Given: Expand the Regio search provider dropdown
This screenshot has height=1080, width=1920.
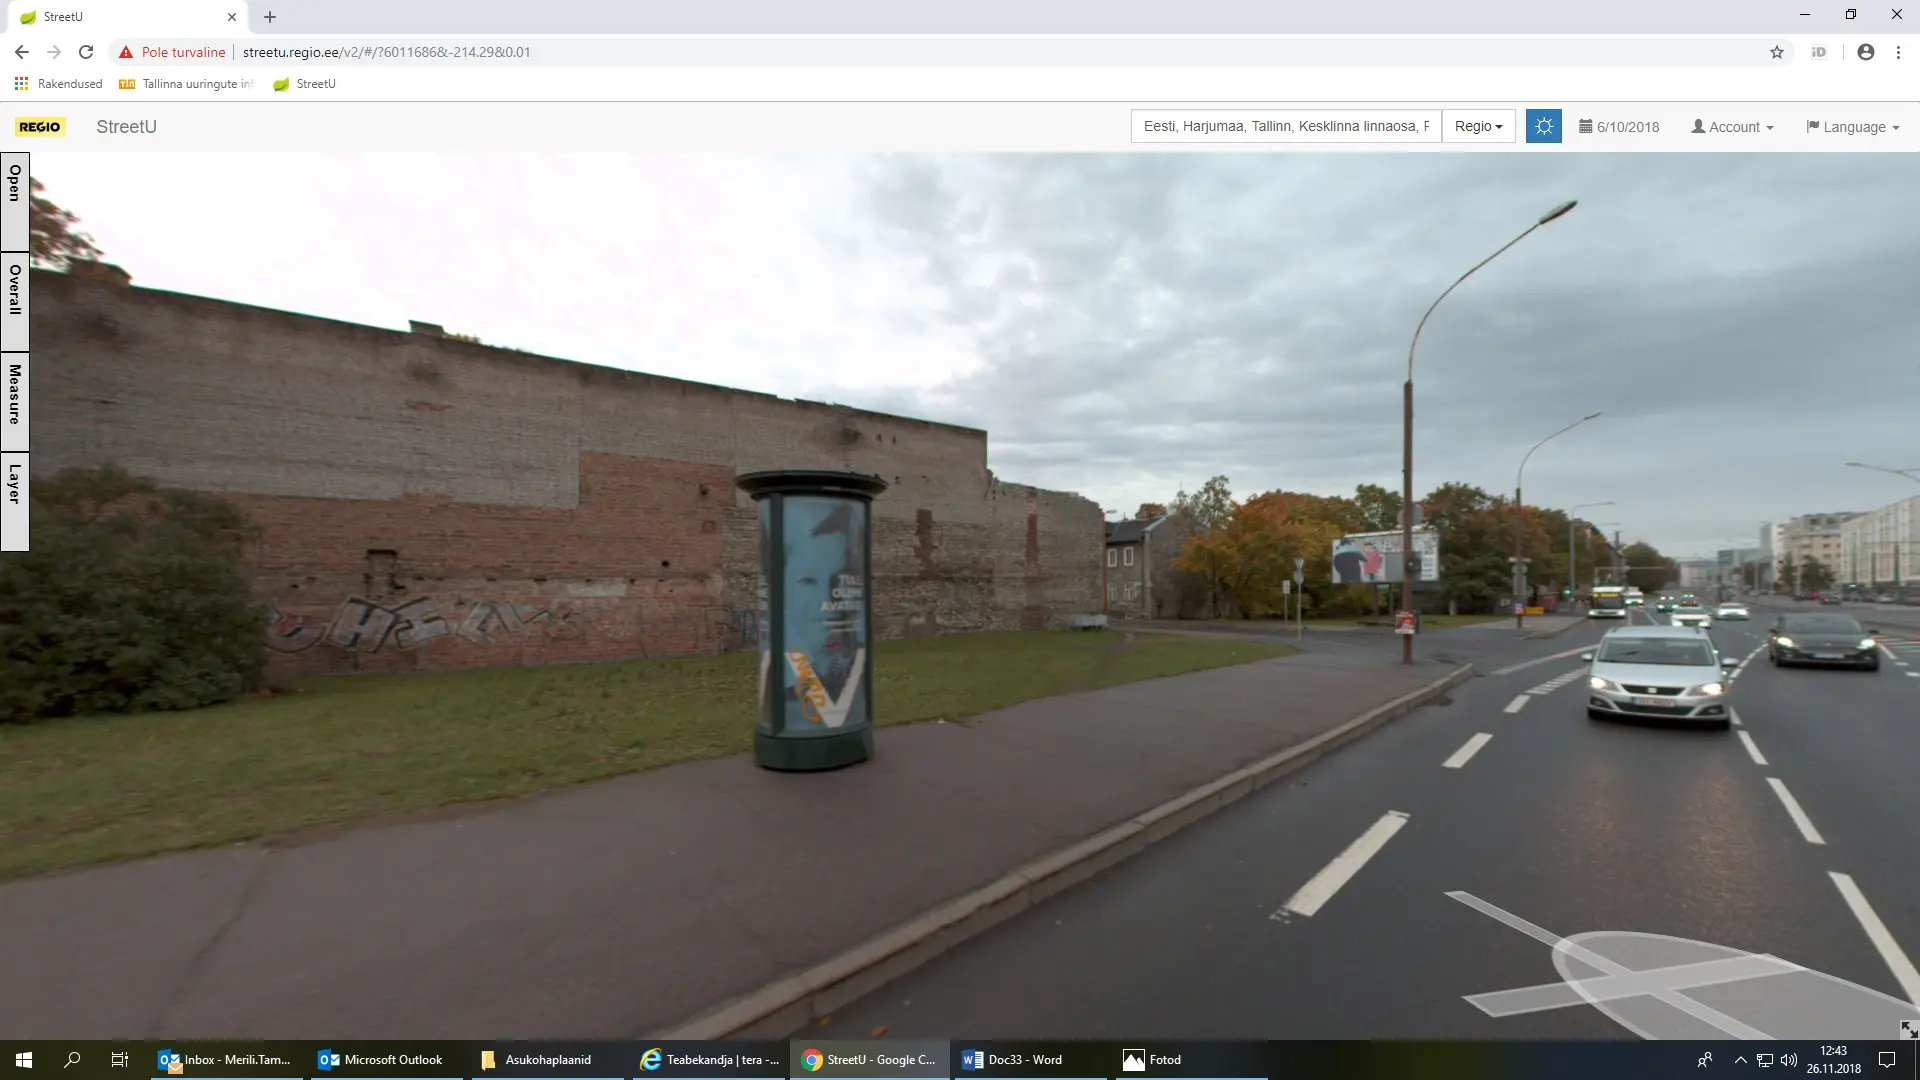Looking at the screenshot, I should pyautogui.click(x=1478, y=126).
